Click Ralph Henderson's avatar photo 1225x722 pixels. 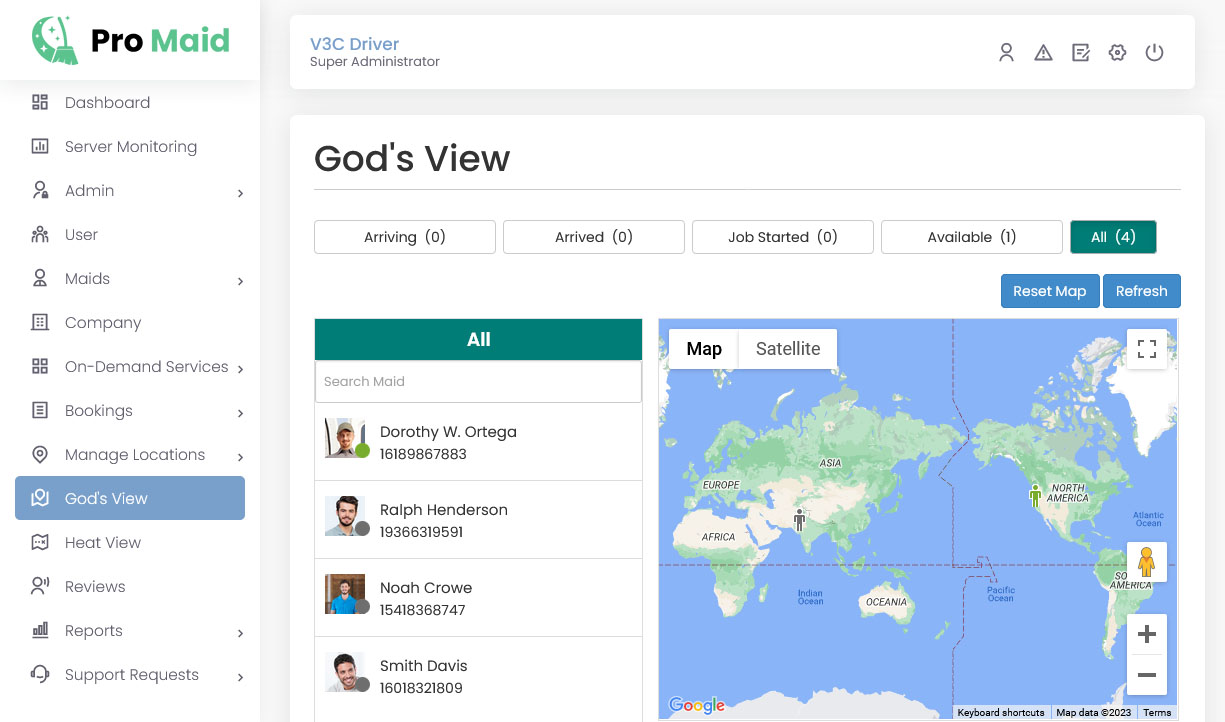345,516
